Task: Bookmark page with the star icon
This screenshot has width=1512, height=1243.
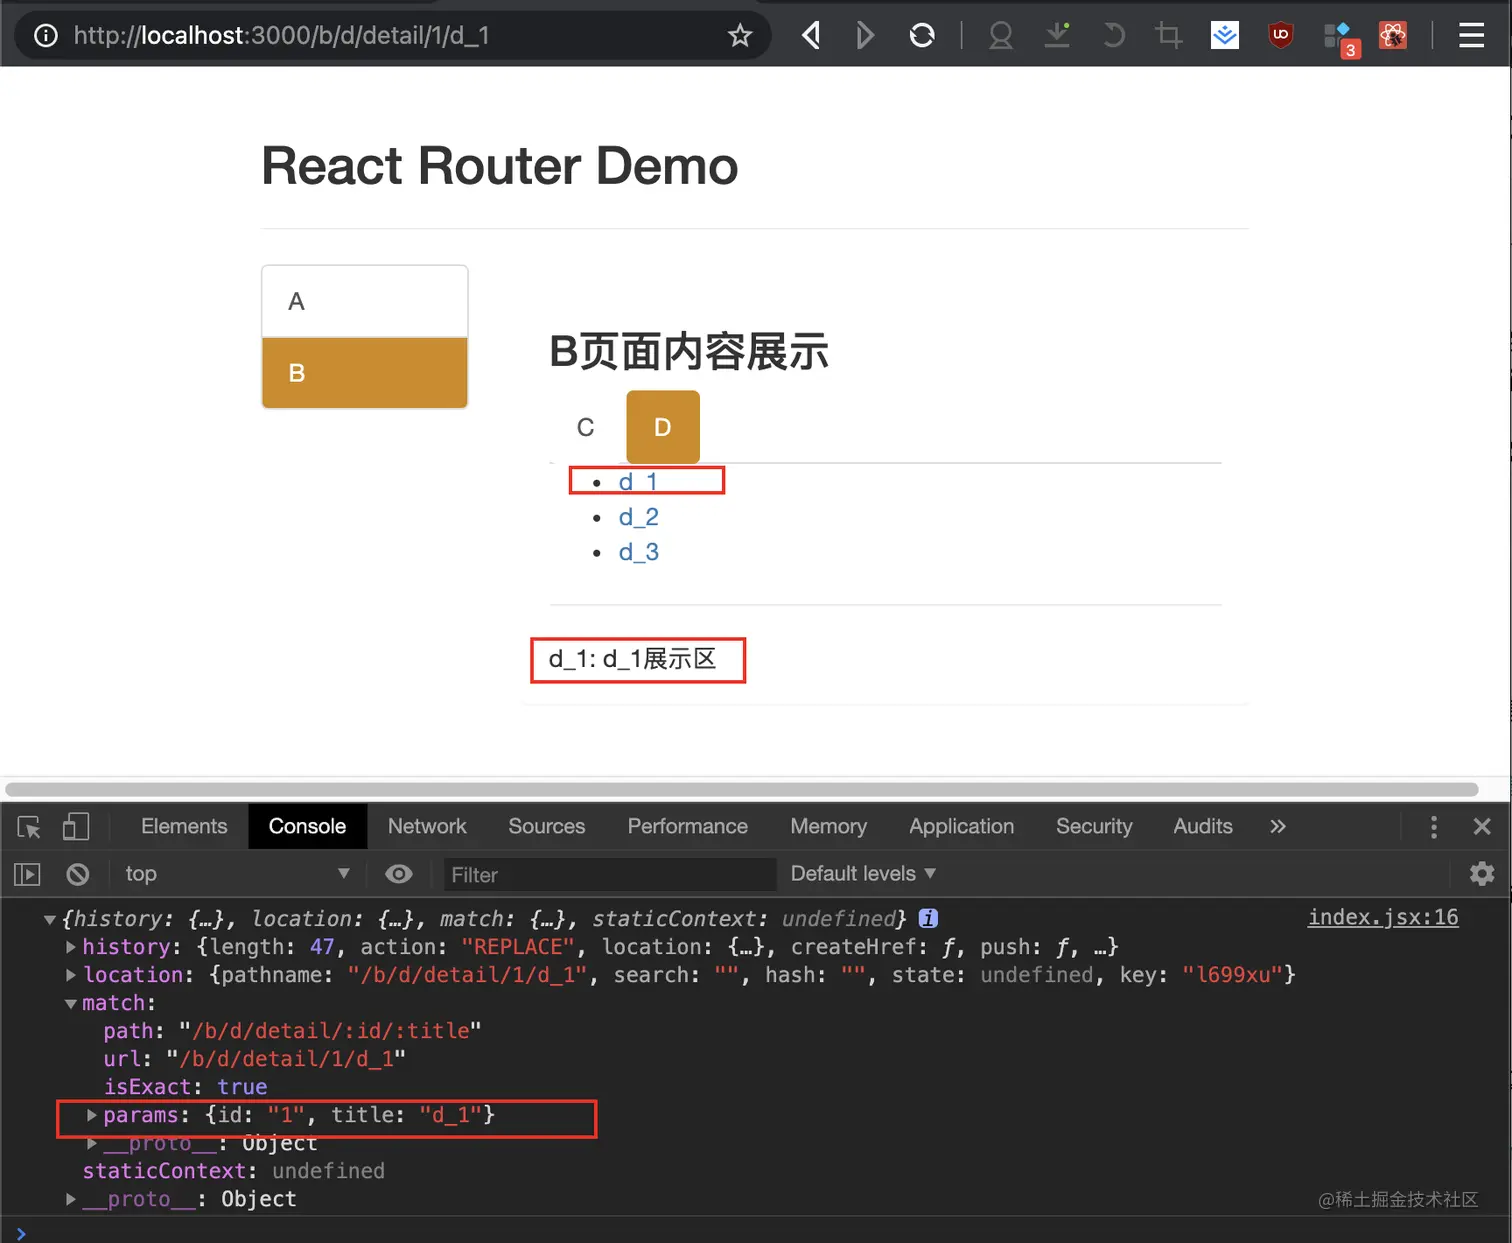Action: pos(740,36)
